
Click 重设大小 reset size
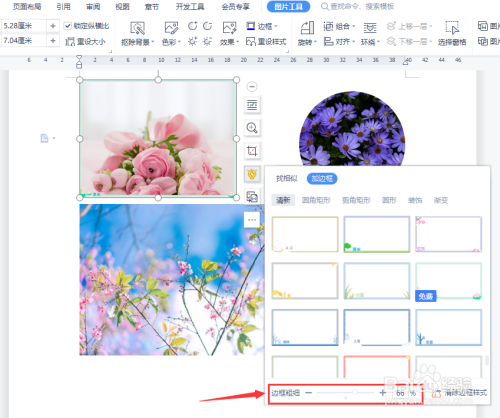[85, 42]
